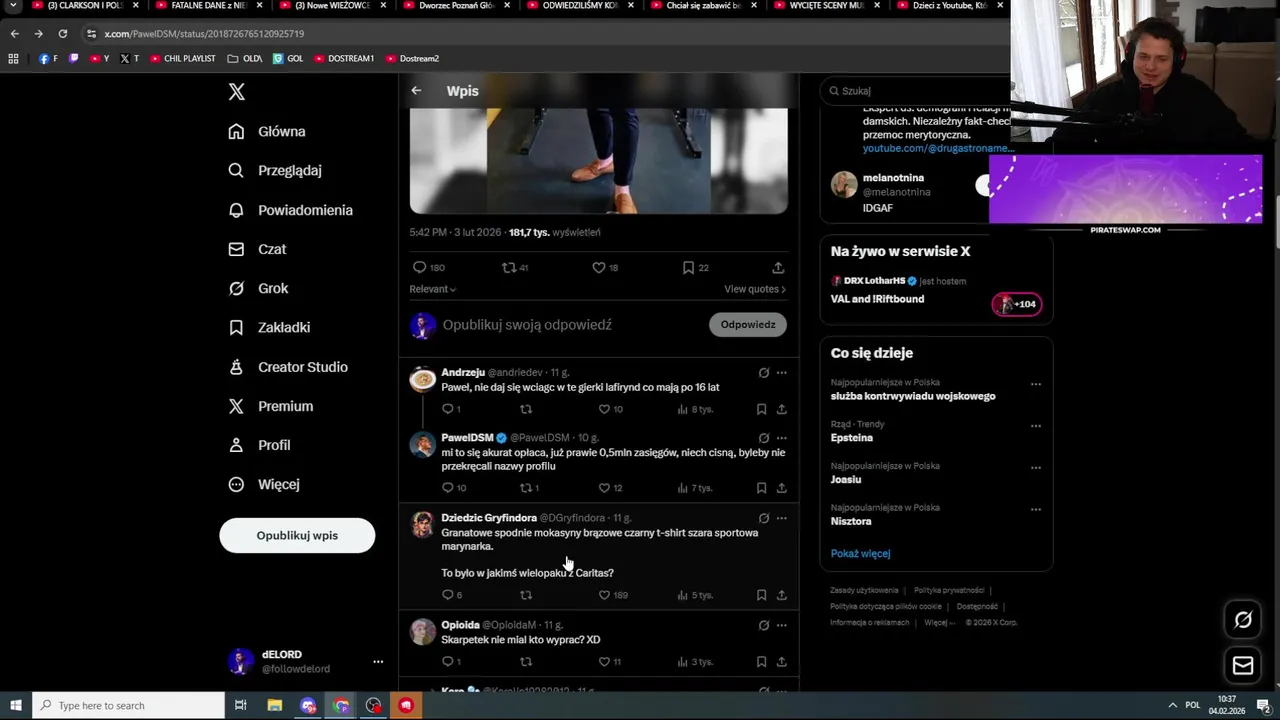This screenshot has height=720, width=1280.
Task: Click the X logo in the sidebar
Action: click(x=236, y=92)
